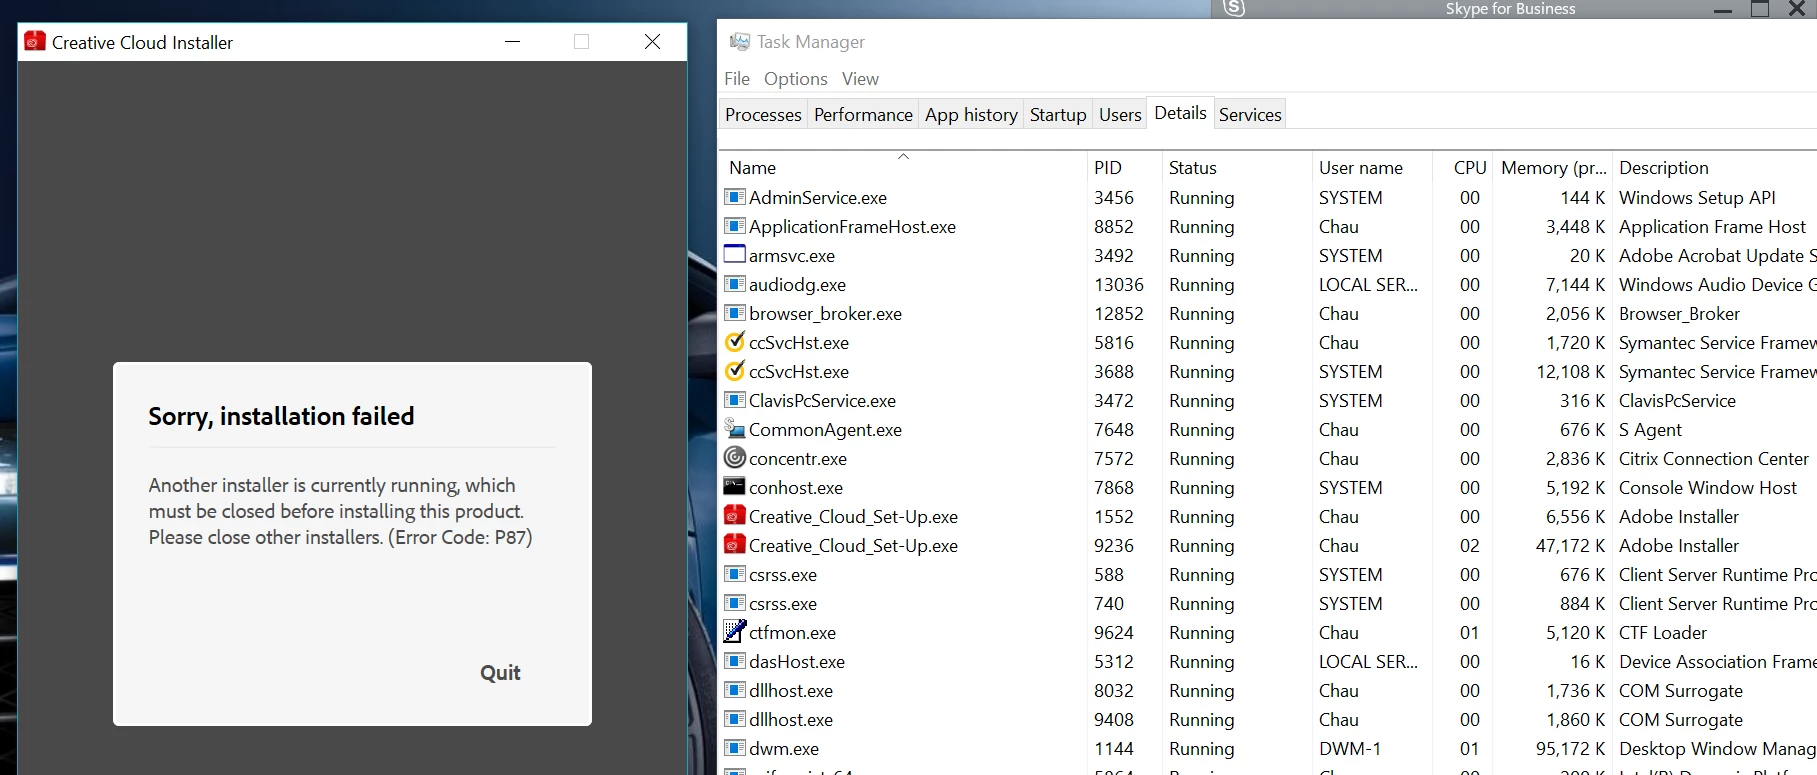Image resolution: width=1817 pixels, height=775 pixels.
Task: Sort processes by the Description column header
Action: (x=1715, y=167)
